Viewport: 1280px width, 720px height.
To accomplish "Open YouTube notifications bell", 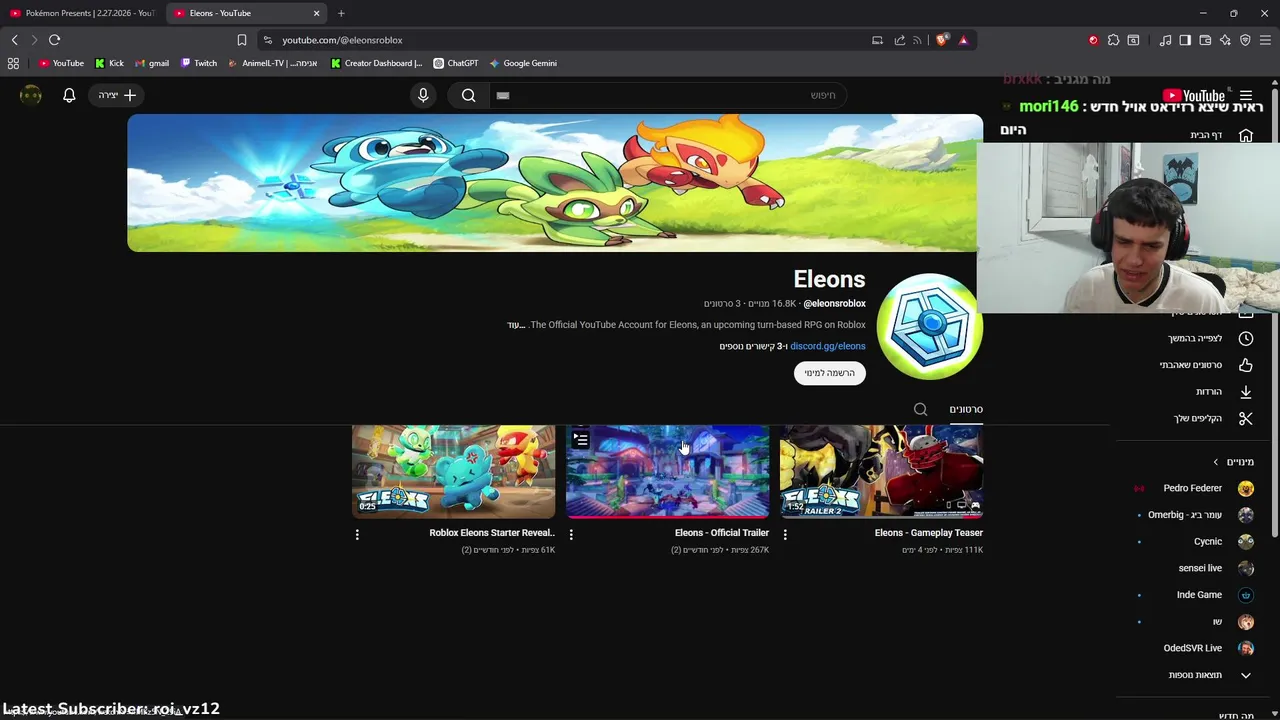I will click(69, 95).
